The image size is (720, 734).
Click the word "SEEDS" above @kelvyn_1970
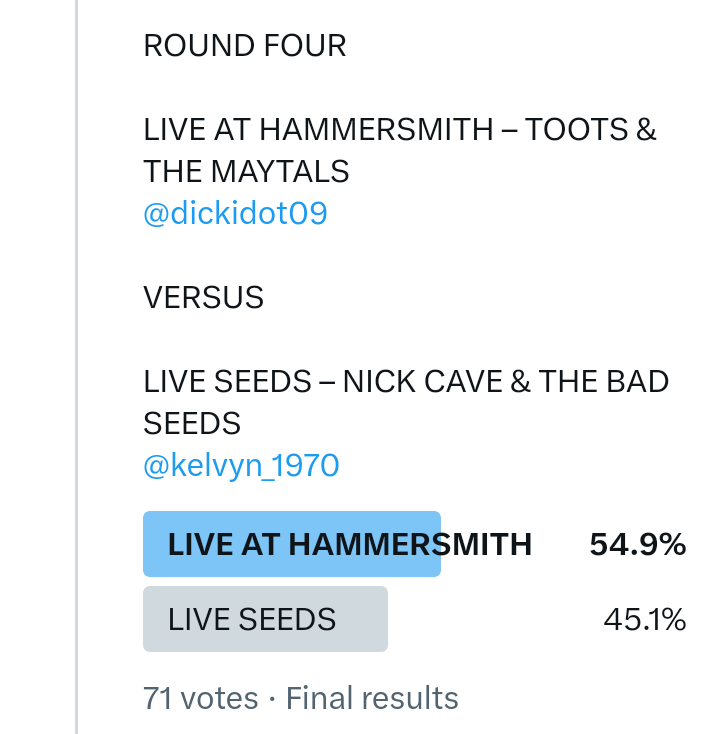(x=192, y=423)
